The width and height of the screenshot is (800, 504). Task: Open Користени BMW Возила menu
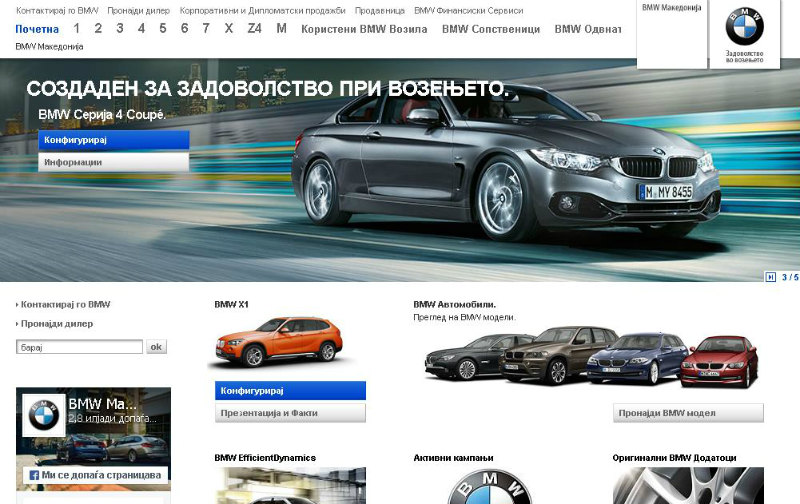[364, 29]
